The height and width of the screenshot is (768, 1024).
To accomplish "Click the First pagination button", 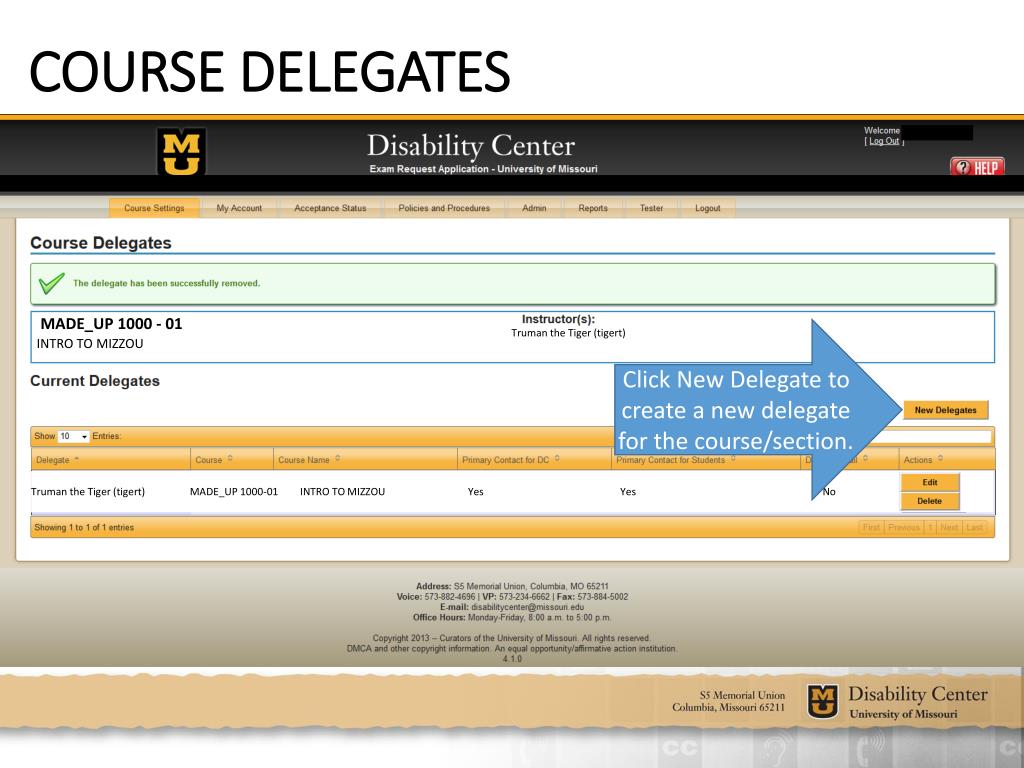I will pos(871,527).
